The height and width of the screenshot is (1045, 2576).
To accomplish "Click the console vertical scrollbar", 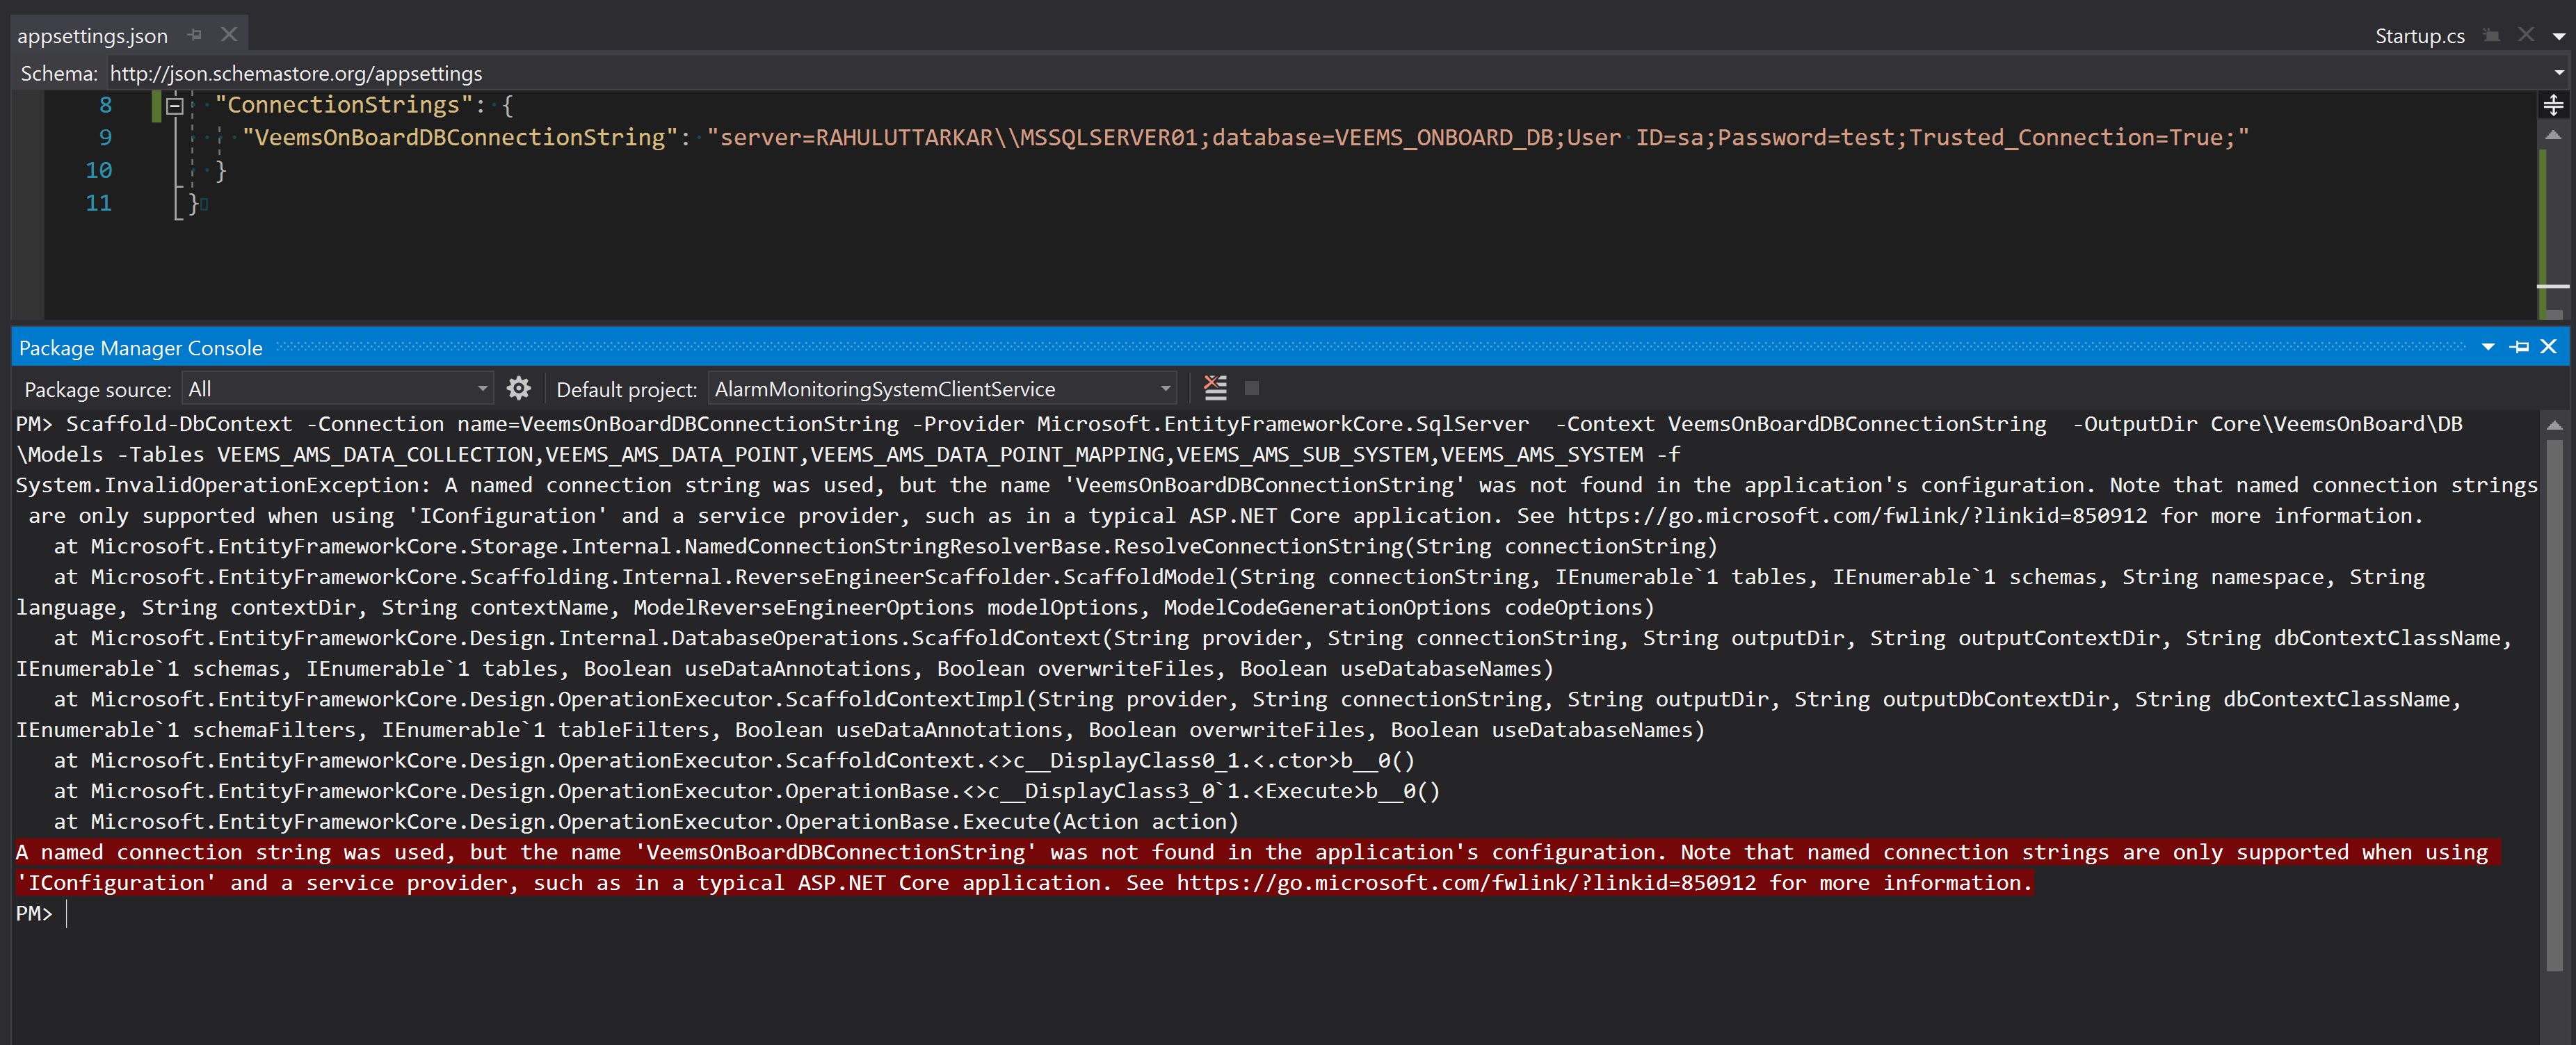I will 2554,700.
